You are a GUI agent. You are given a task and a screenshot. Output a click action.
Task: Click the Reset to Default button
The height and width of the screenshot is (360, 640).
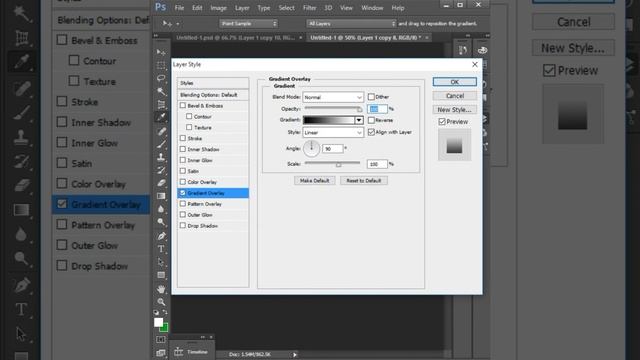pyautogui.click(x=364, y=180)
